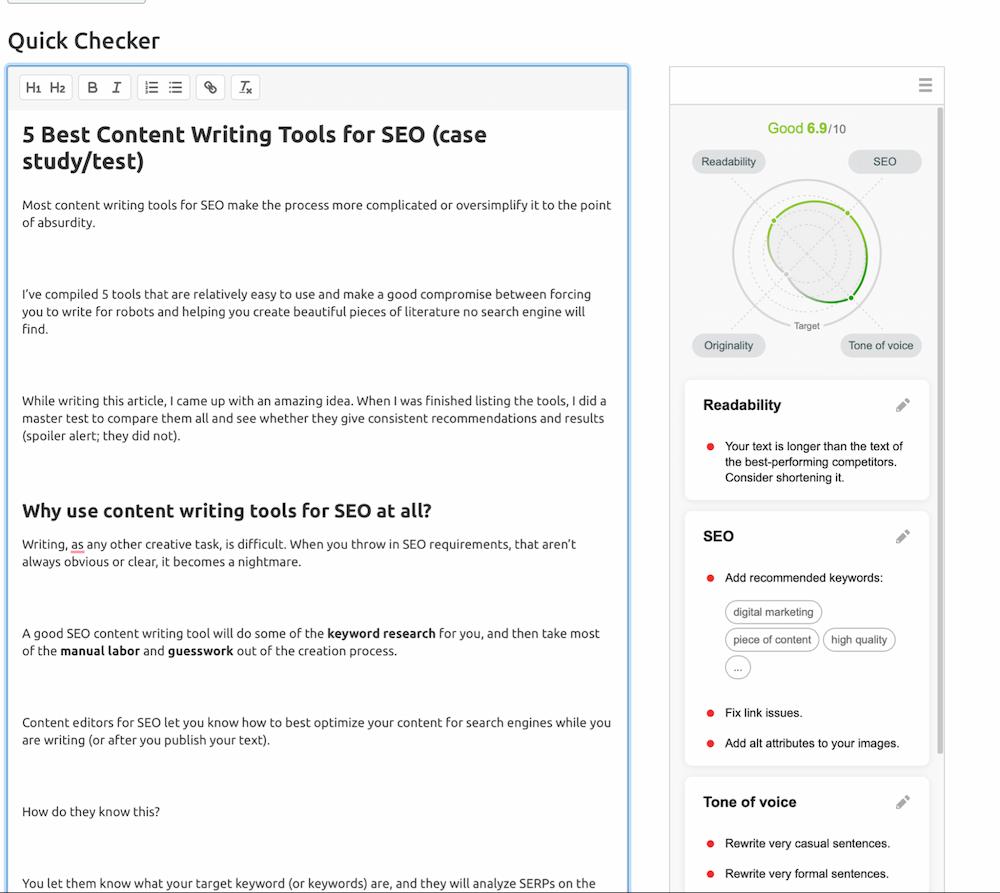Click 'Rewrite very formal sentences.'
Viewport: 1000px width, 893px height.
click(x=807, y=874)
